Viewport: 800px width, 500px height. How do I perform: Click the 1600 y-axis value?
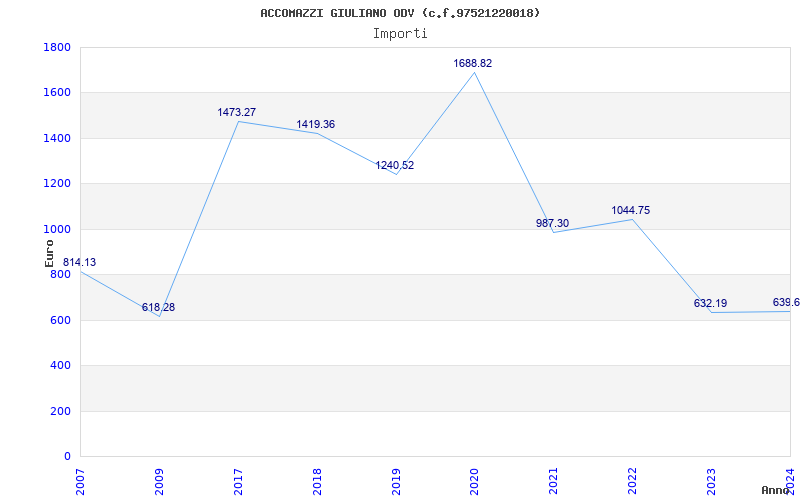coord(57,93)
